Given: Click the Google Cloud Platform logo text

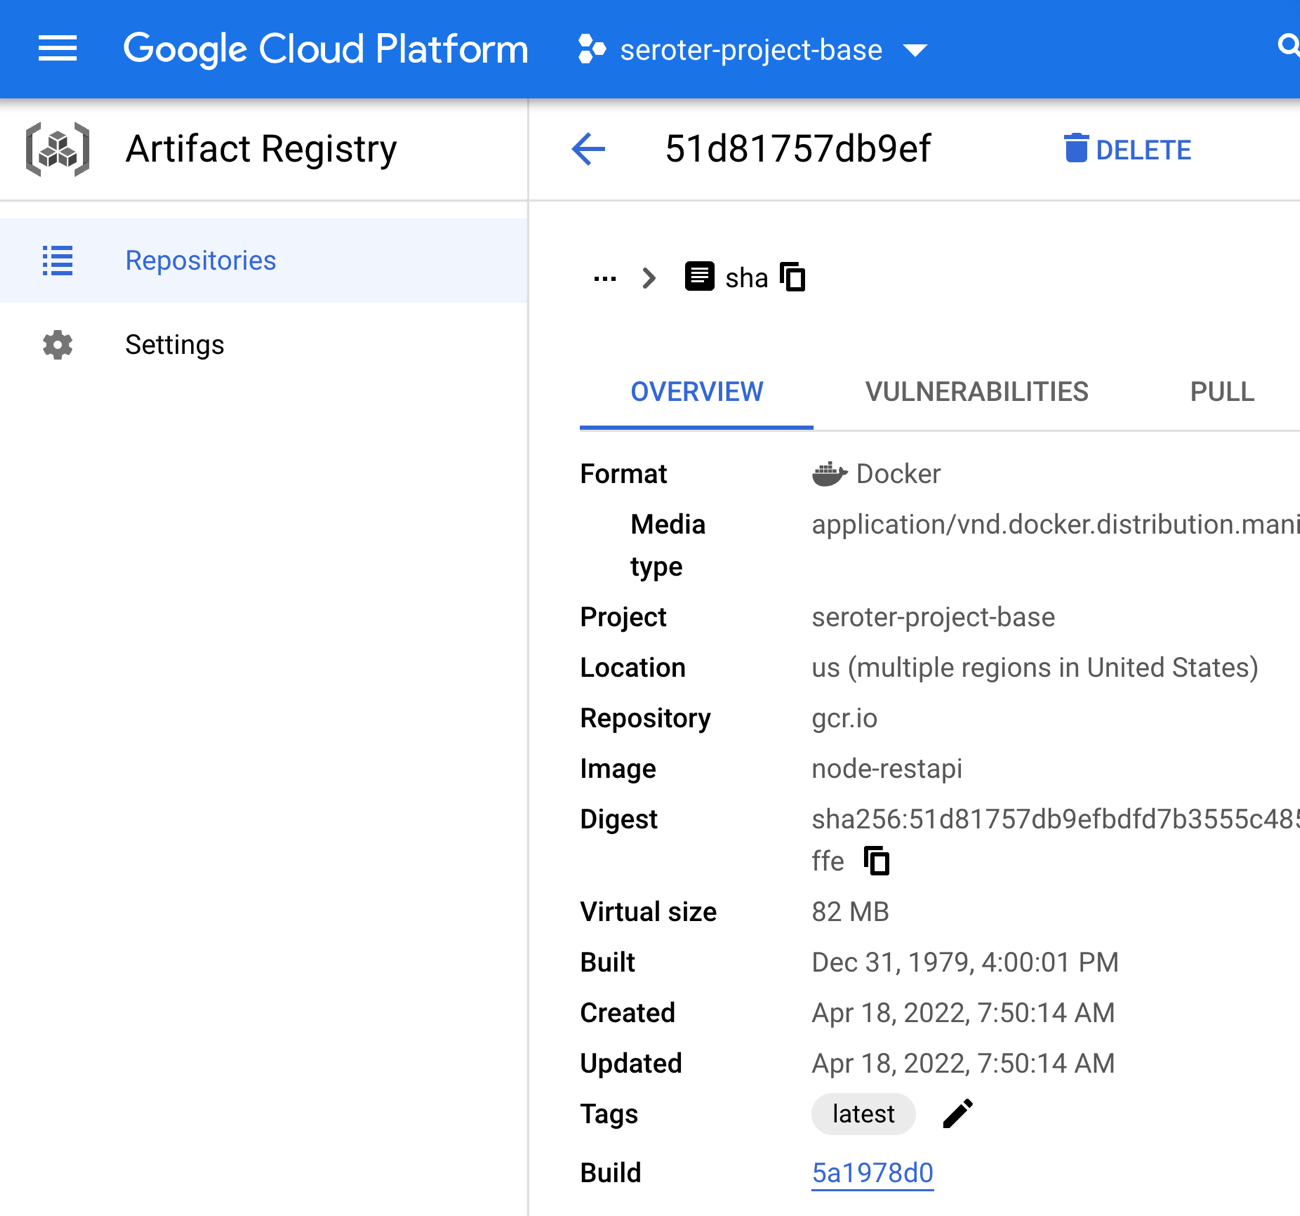Looking at the screenshot, I should pyautogui.click(x=325, y=49).
